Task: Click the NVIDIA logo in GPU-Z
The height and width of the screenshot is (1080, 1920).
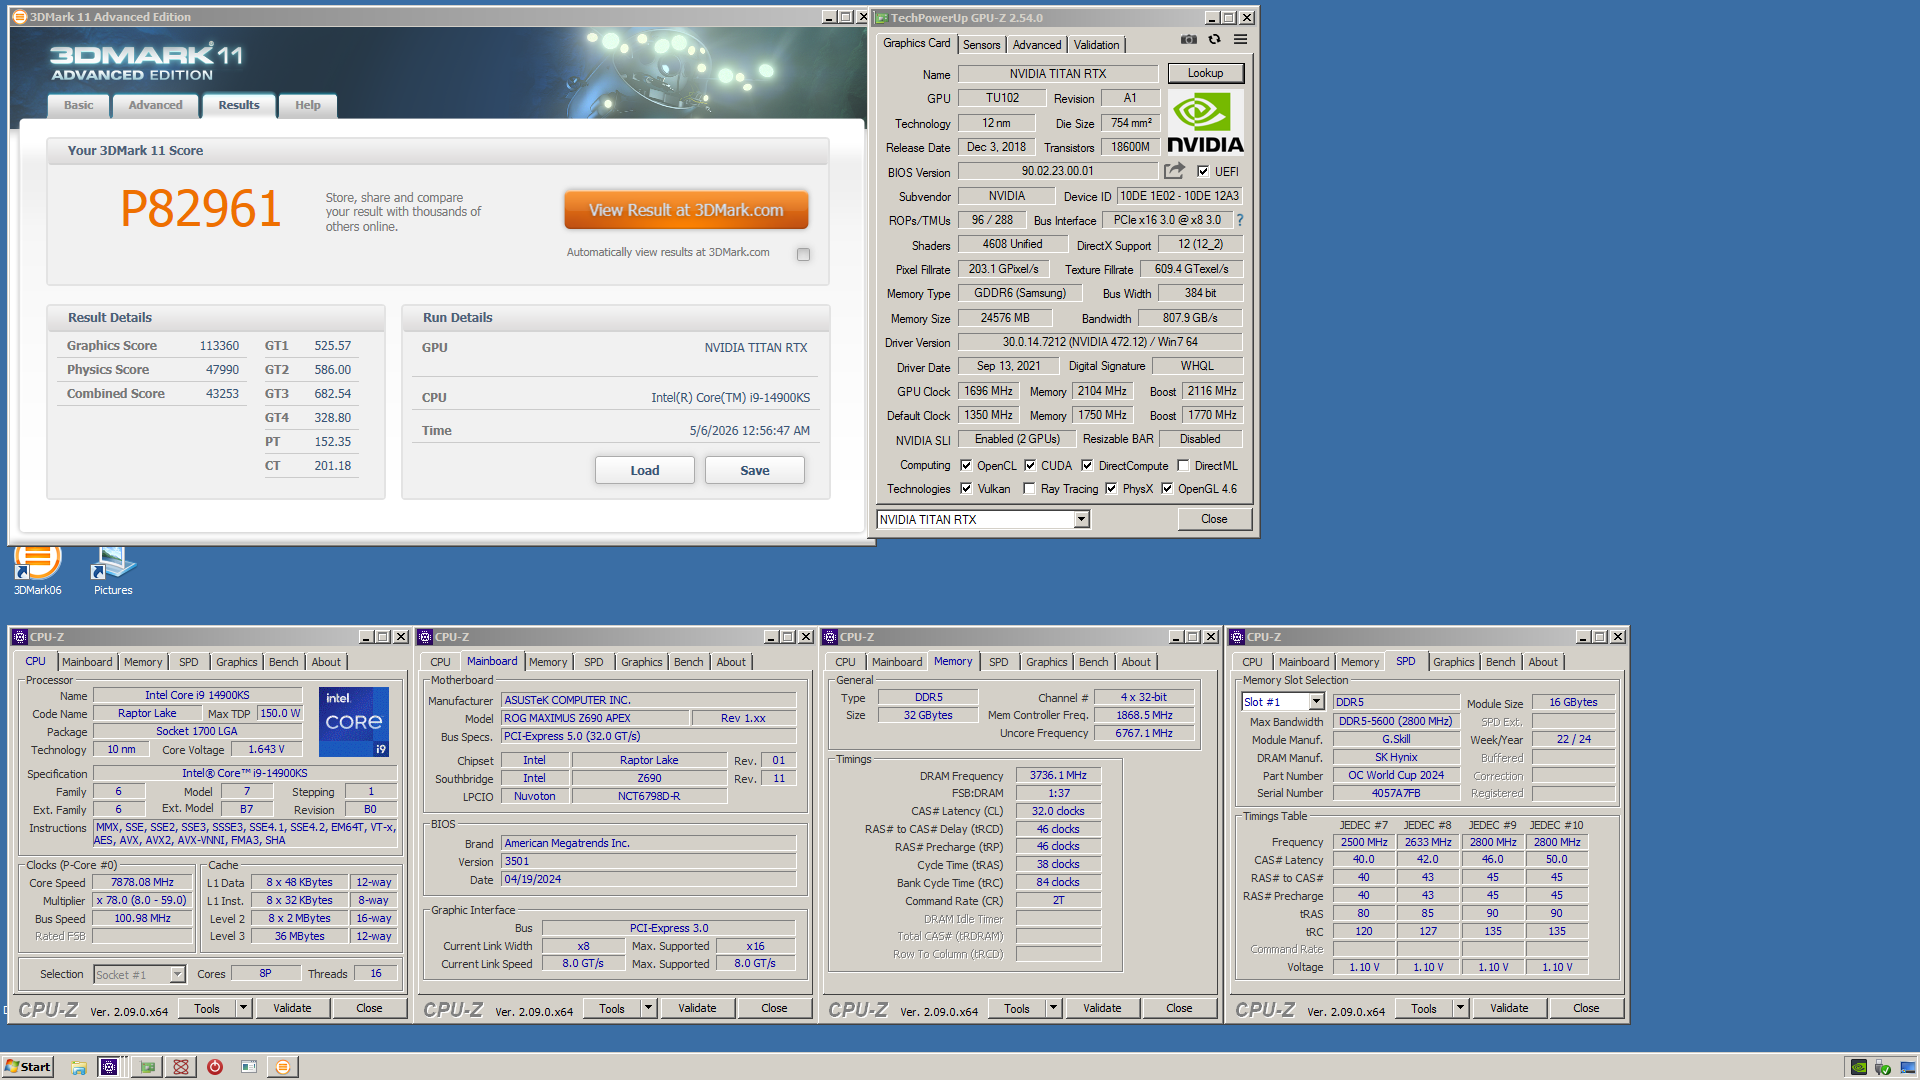Action: pos(1205,123)
